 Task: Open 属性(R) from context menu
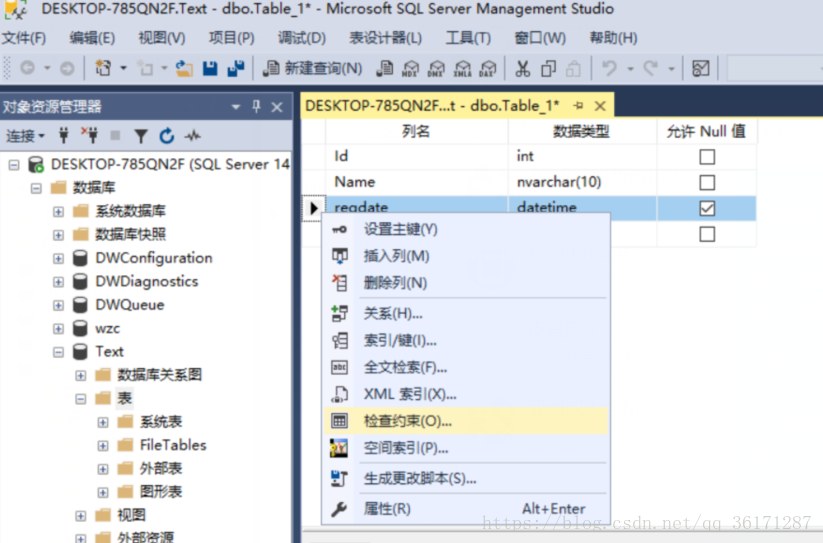(x=466, y=508)
